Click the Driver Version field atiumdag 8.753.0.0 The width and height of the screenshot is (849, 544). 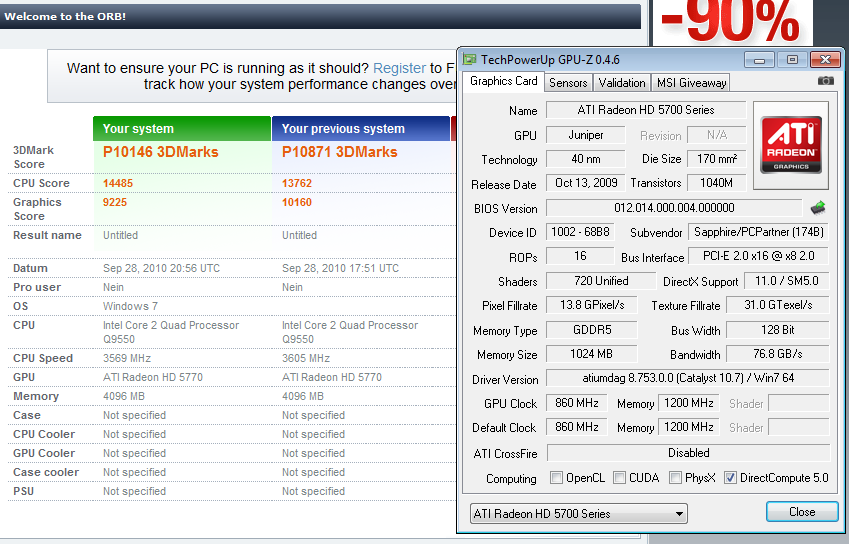688,378
